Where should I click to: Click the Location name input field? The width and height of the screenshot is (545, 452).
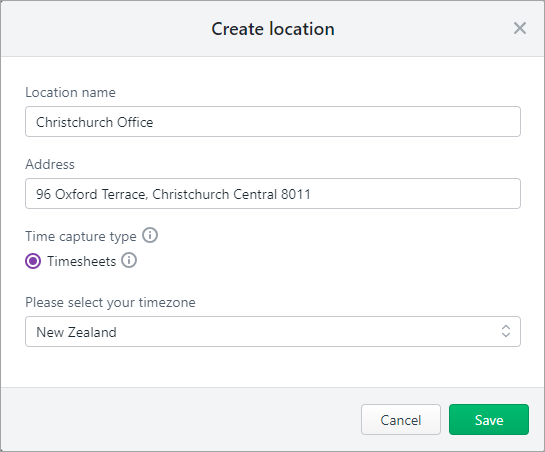click(x=273, y=122)
